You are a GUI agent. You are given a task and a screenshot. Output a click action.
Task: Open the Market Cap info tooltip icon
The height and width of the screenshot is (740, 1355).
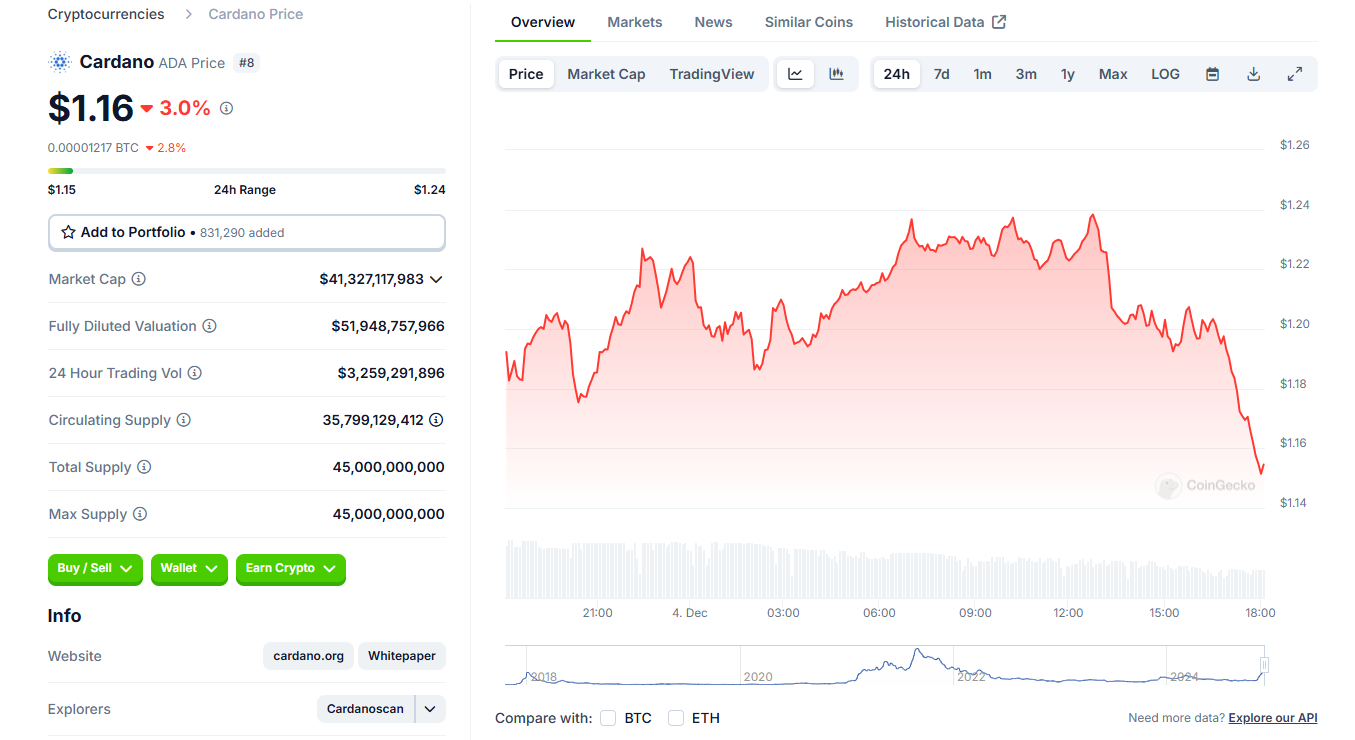pyautogui.click(x=139, y=279)
